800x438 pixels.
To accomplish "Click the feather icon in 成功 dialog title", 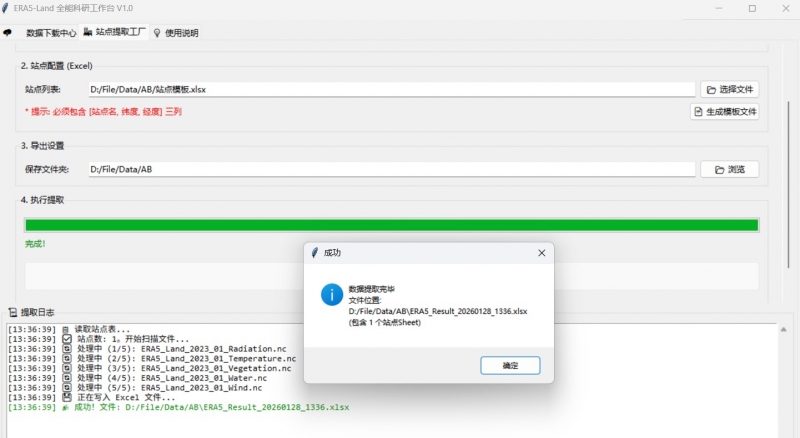I will pos(314,253).
